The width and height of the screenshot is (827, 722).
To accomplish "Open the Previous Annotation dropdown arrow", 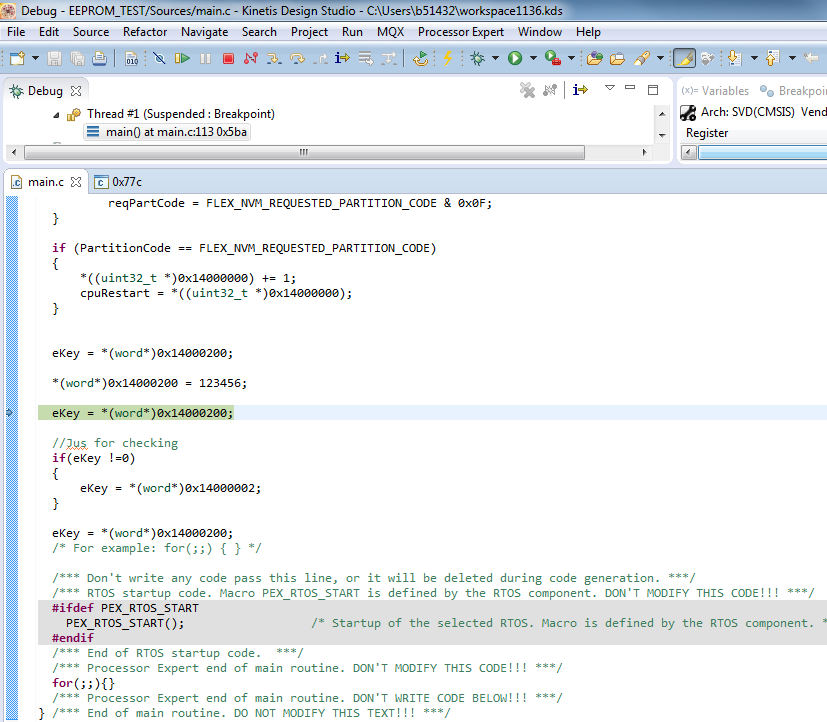I will point(792,58).
